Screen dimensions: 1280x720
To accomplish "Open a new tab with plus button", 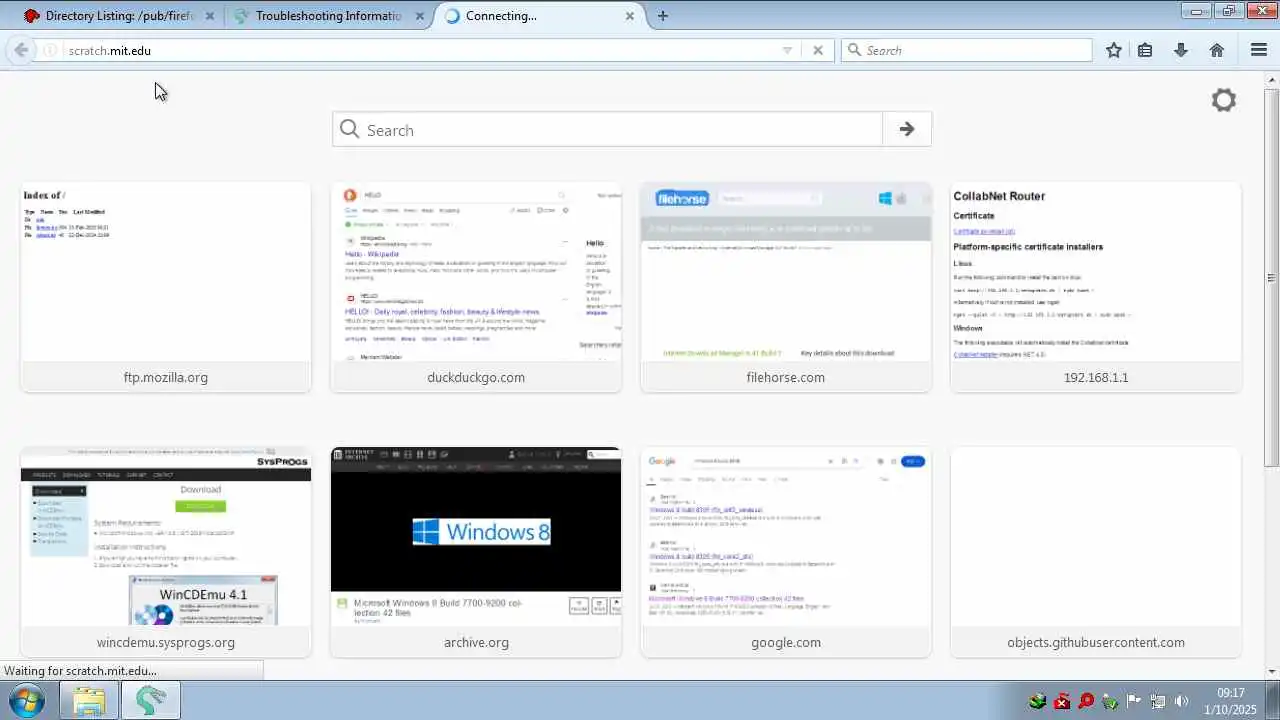I will coord(663,16).
